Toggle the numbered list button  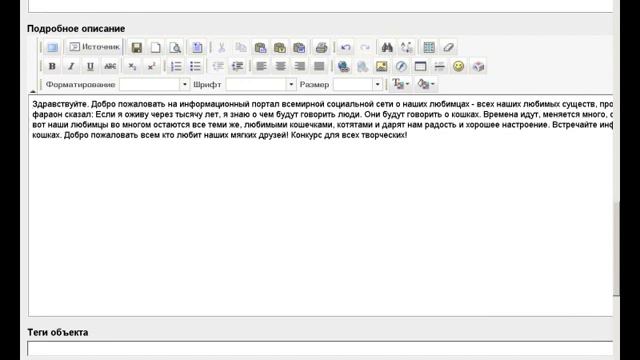click(x=176, y=66)
